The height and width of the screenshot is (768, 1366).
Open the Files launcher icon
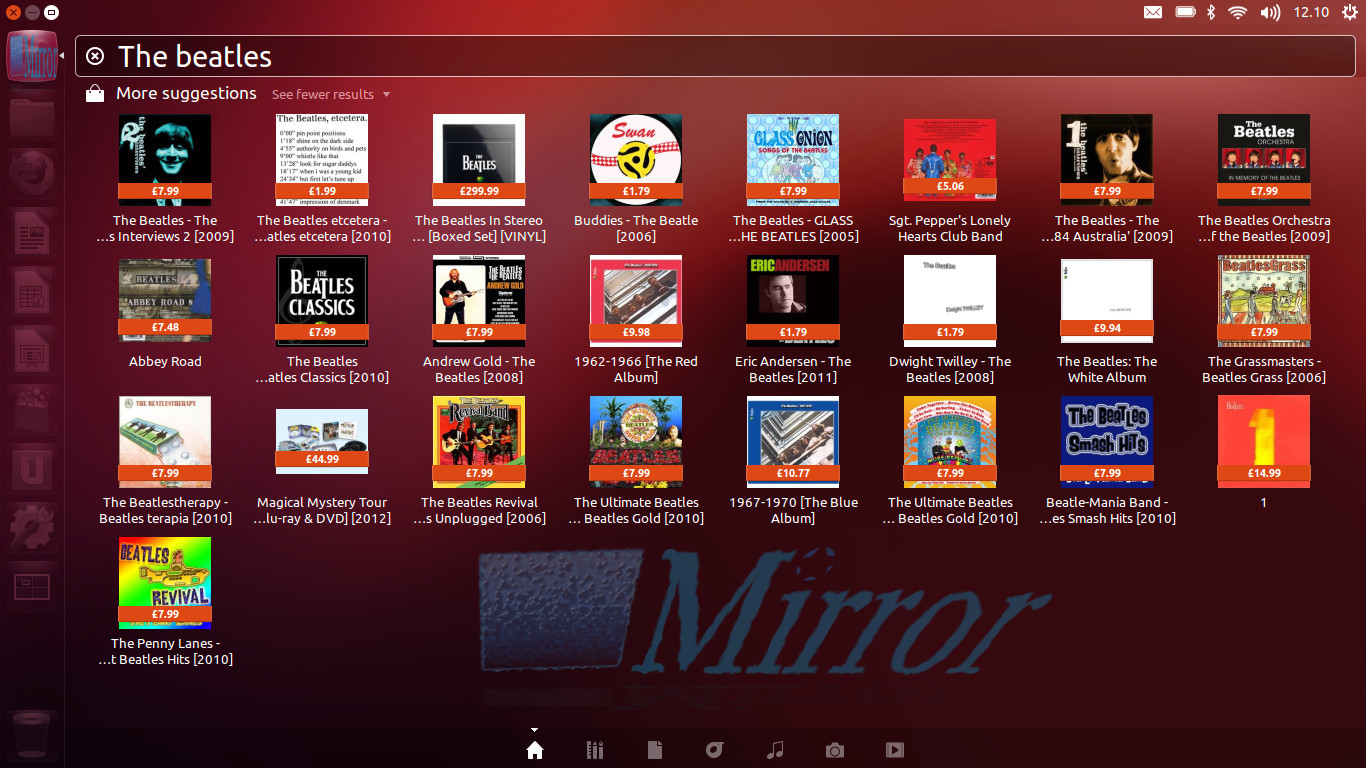click(x=32, y=117)
